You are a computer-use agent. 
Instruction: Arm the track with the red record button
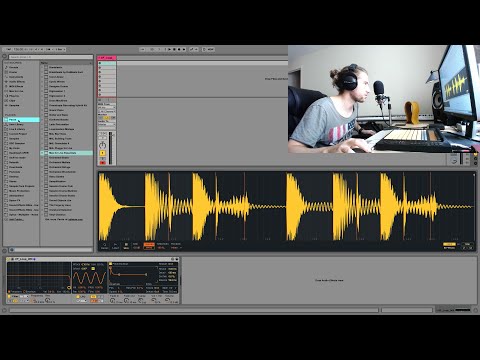coord(102,163)
